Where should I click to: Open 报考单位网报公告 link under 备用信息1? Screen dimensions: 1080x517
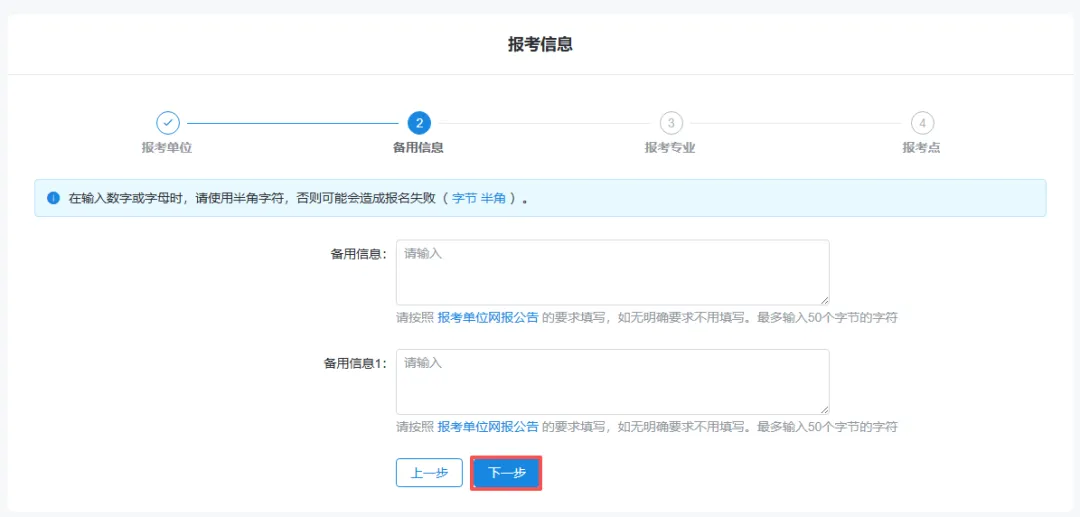[x=488, y=427]
